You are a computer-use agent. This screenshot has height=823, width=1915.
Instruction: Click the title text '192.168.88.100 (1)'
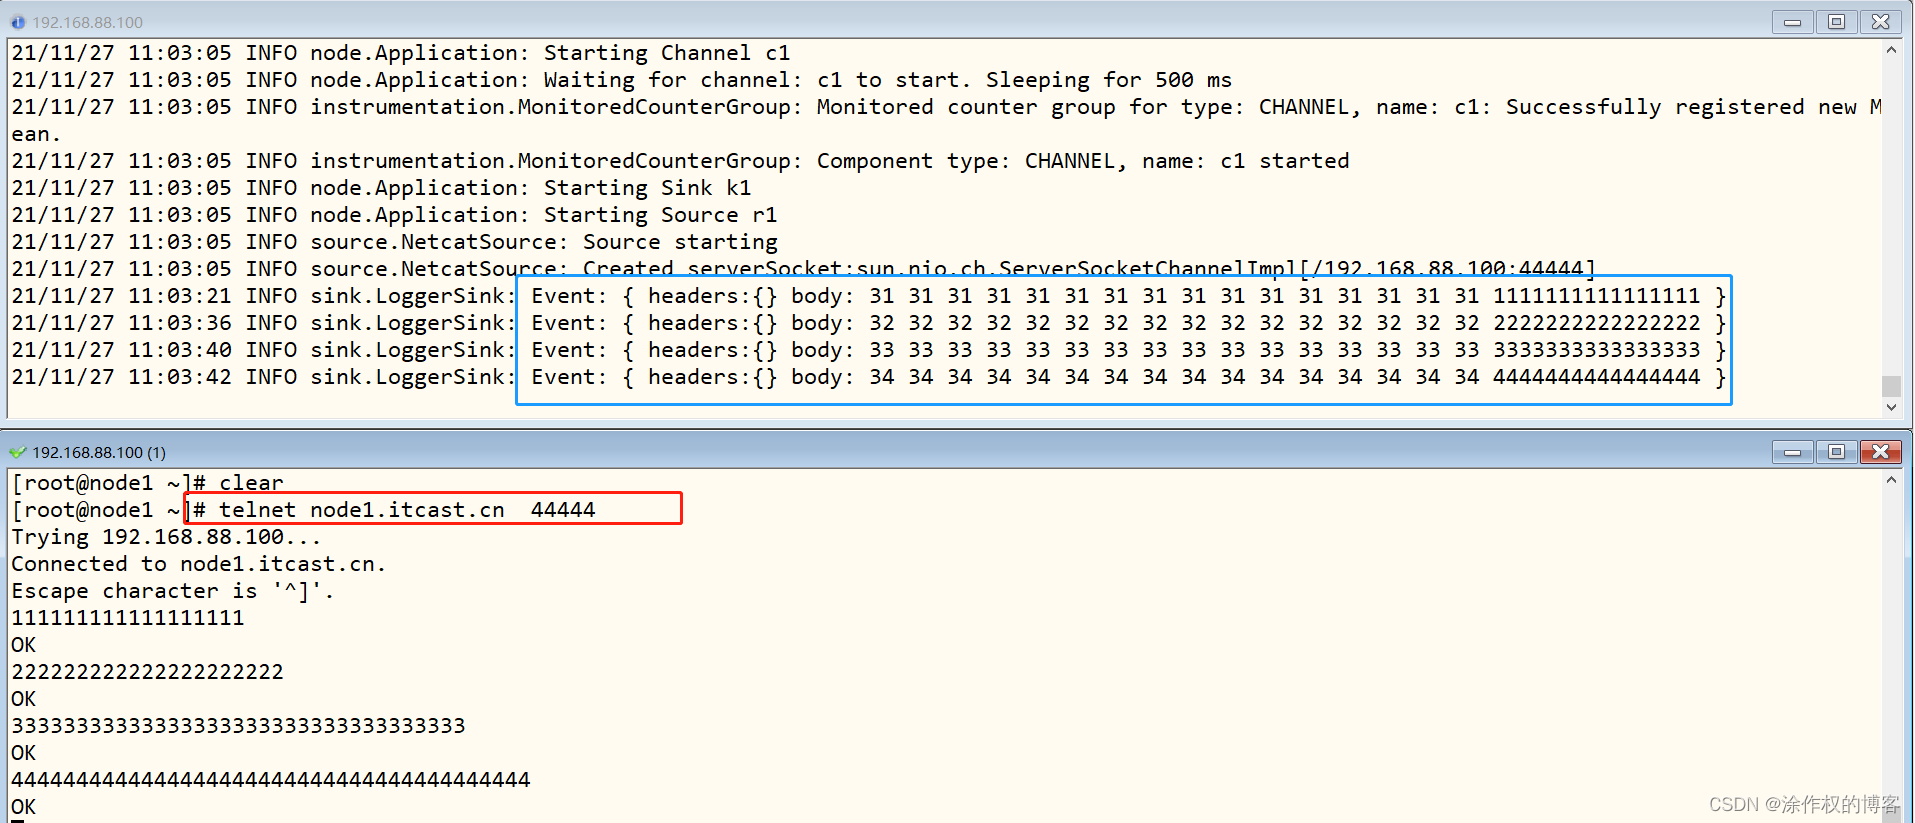(x=99, y=452)
